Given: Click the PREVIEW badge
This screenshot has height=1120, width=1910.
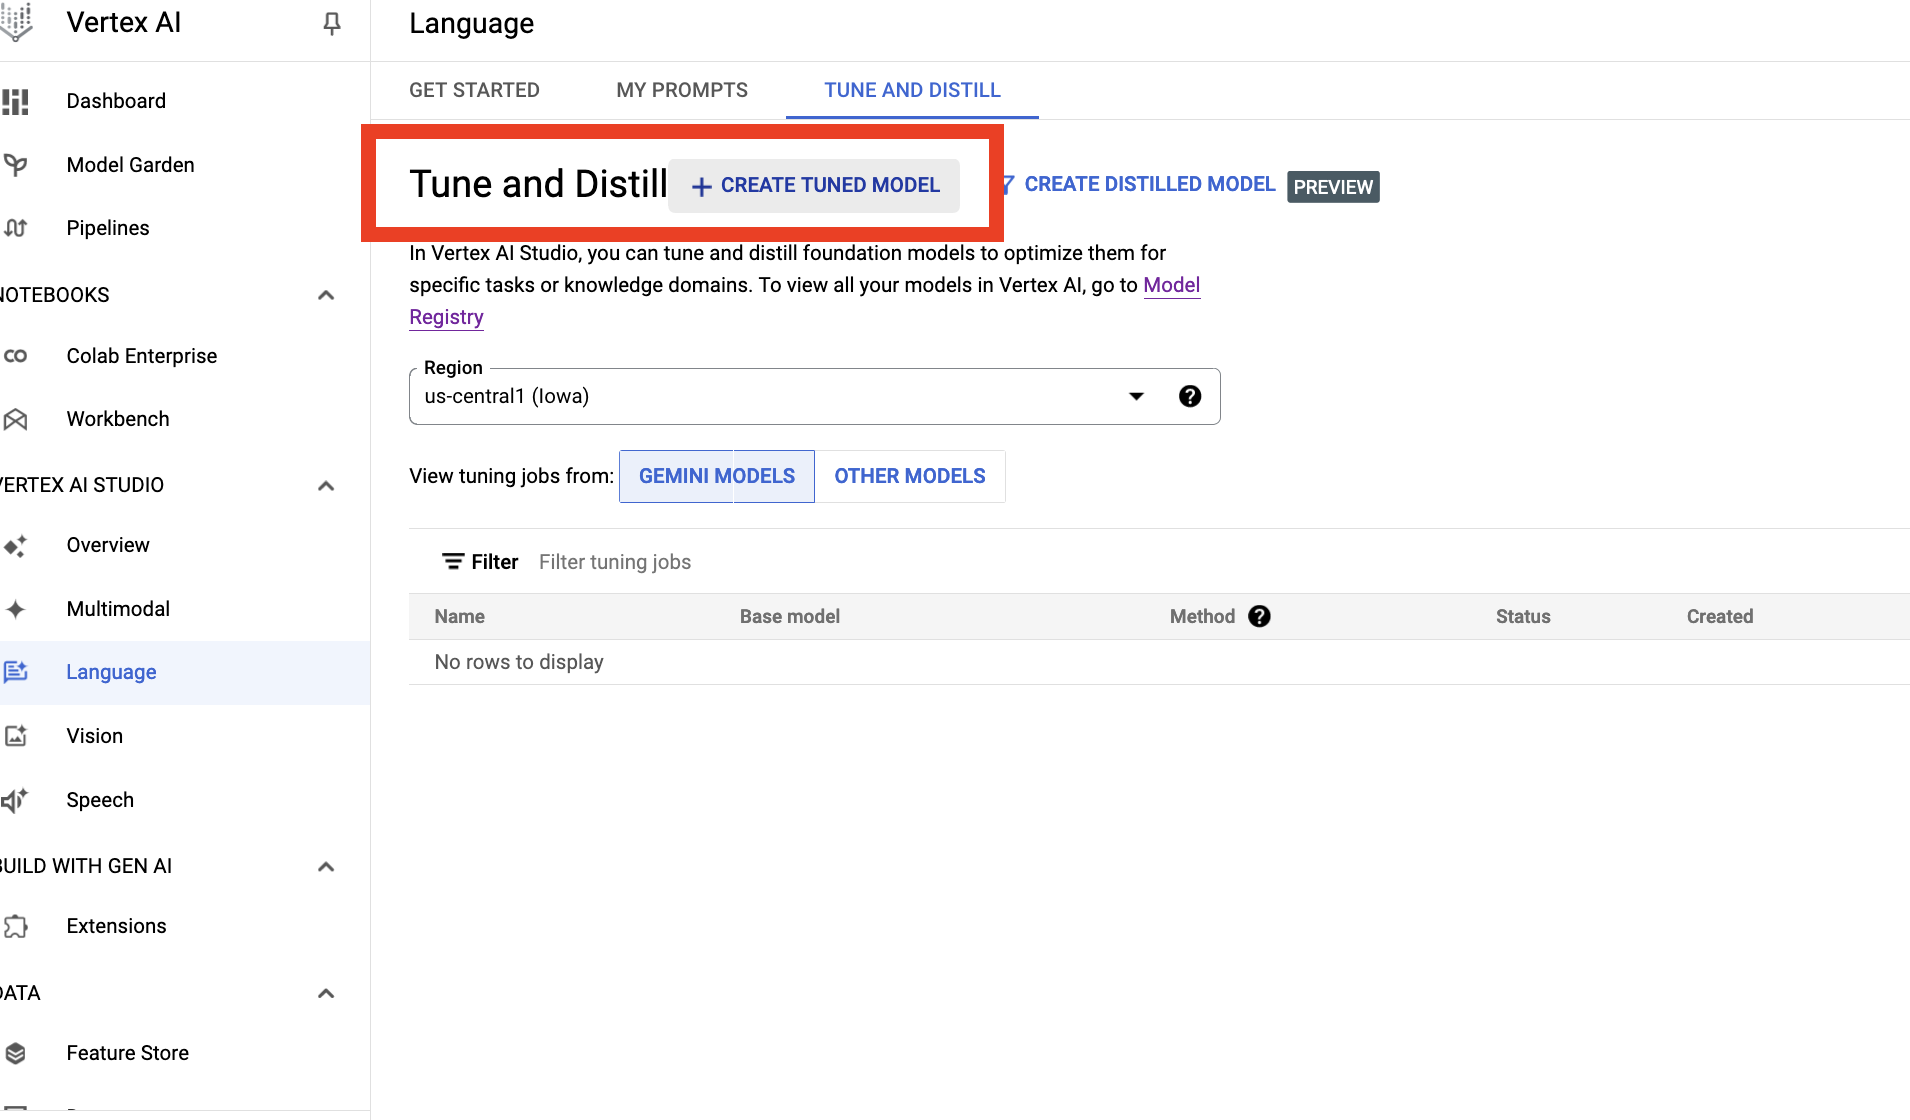Looking at the screenshot, I should coord(1333,187).
